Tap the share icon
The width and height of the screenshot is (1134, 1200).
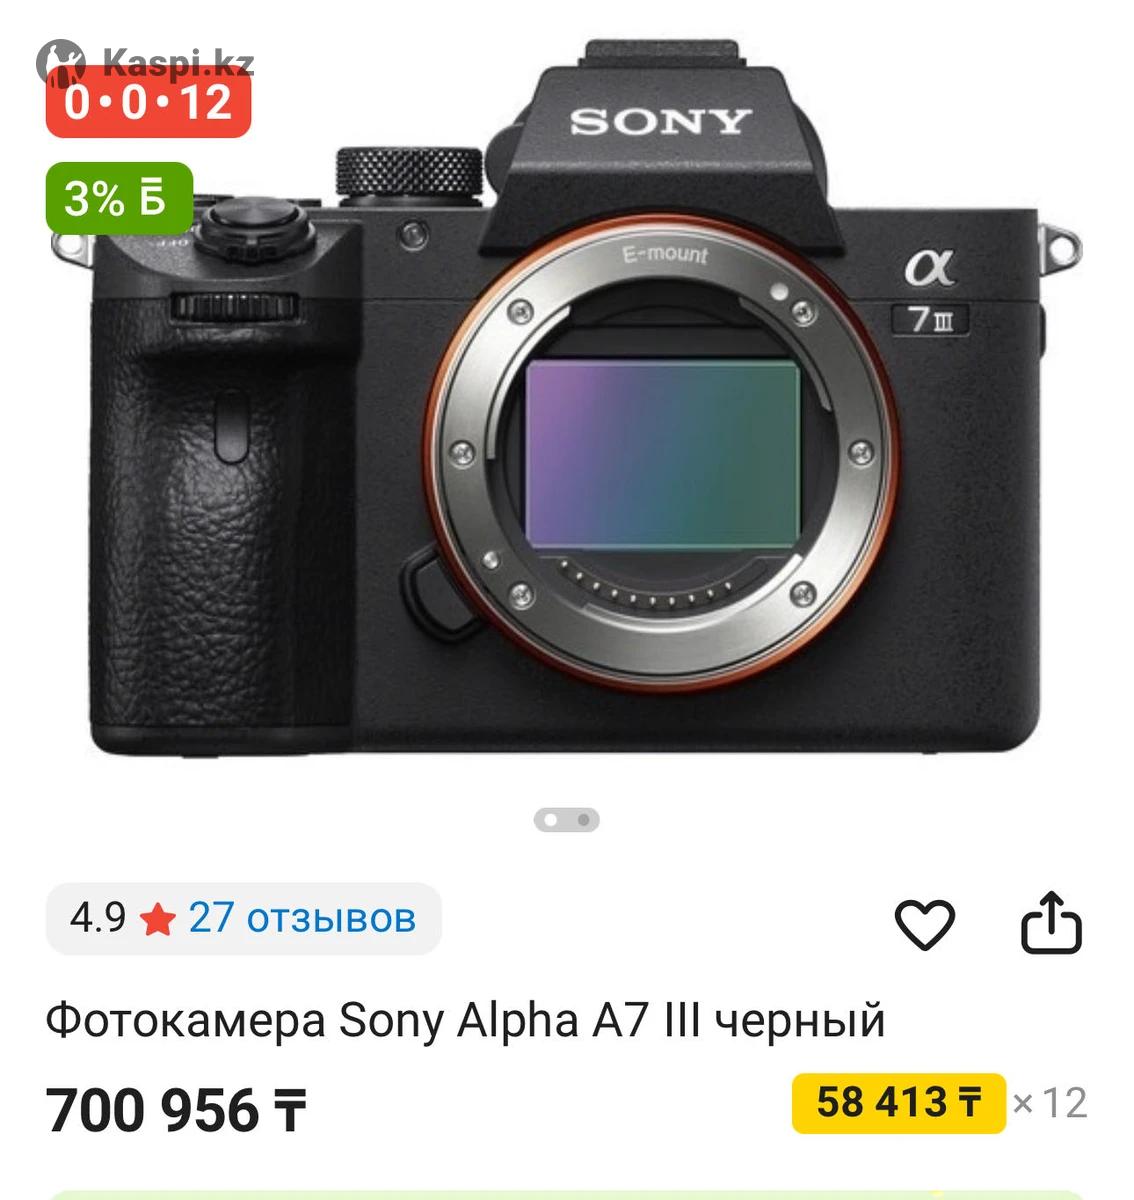(x=1051, y=922)
